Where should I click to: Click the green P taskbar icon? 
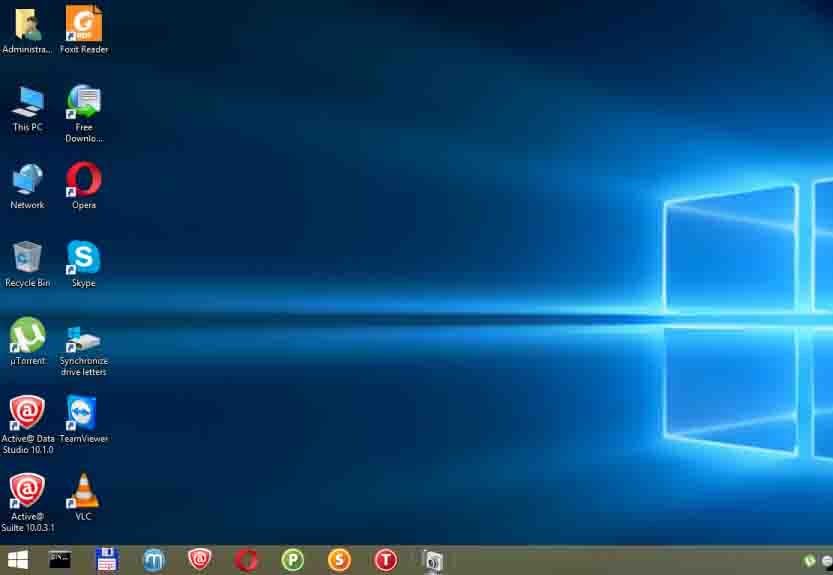[293, 560]
